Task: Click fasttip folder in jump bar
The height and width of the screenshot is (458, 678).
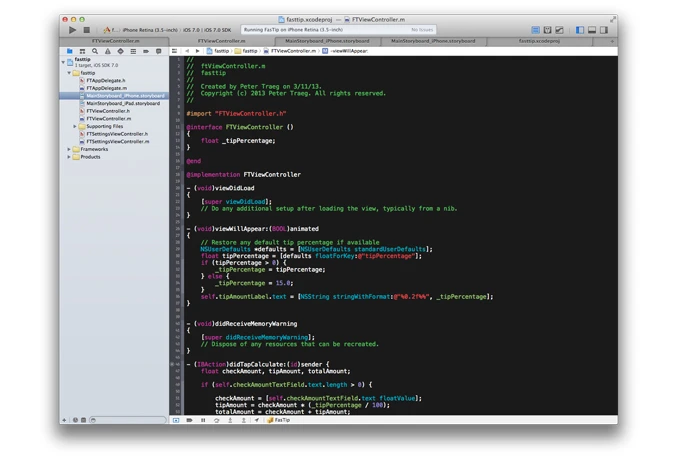Action: [x=246, y=51]
